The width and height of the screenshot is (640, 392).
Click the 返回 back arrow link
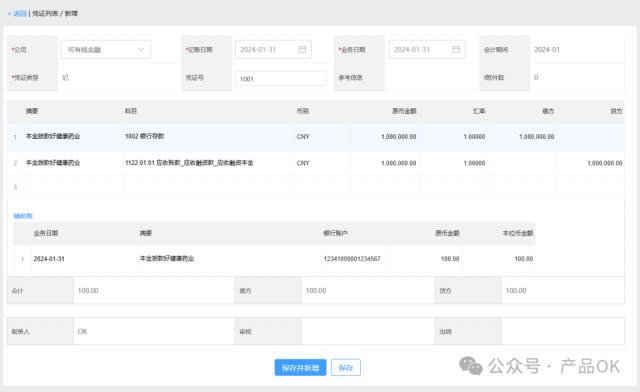(x=17, y=13)
